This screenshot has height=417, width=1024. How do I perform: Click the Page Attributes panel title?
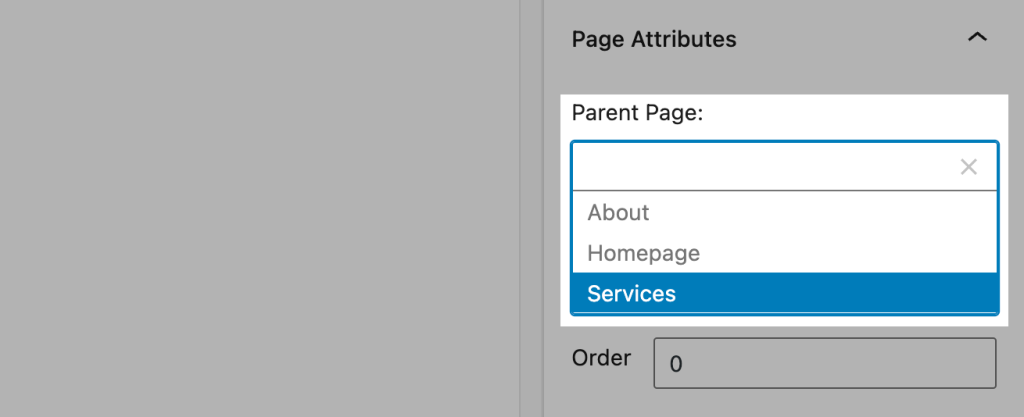(x=654, y=39)
